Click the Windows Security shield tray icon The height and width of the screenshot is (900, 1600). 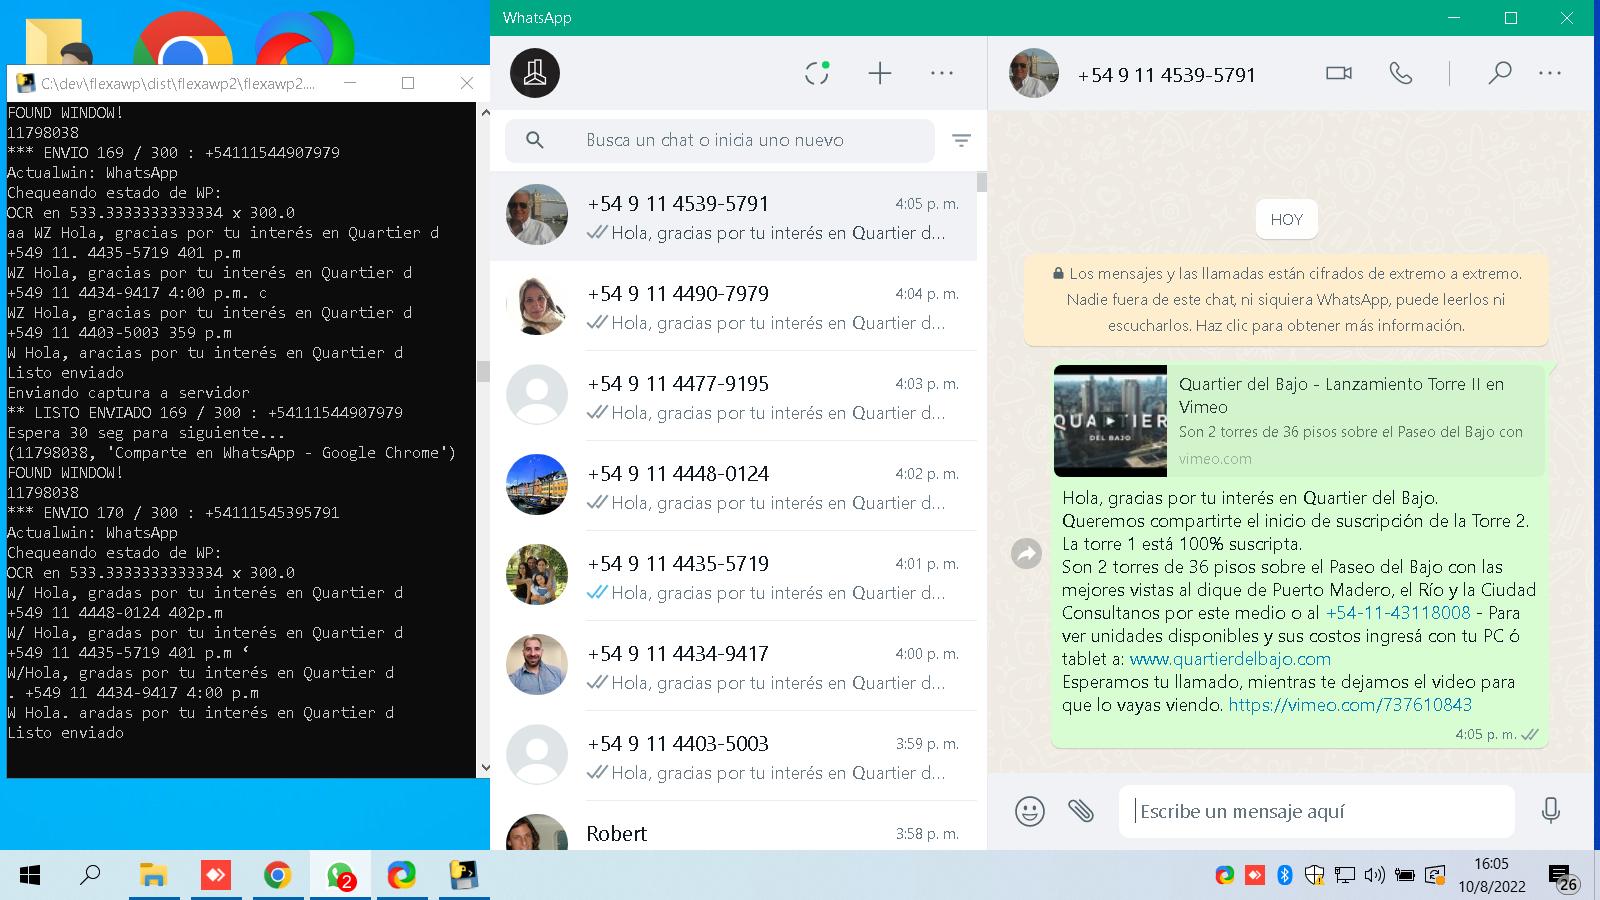(x=1315, y=876)
